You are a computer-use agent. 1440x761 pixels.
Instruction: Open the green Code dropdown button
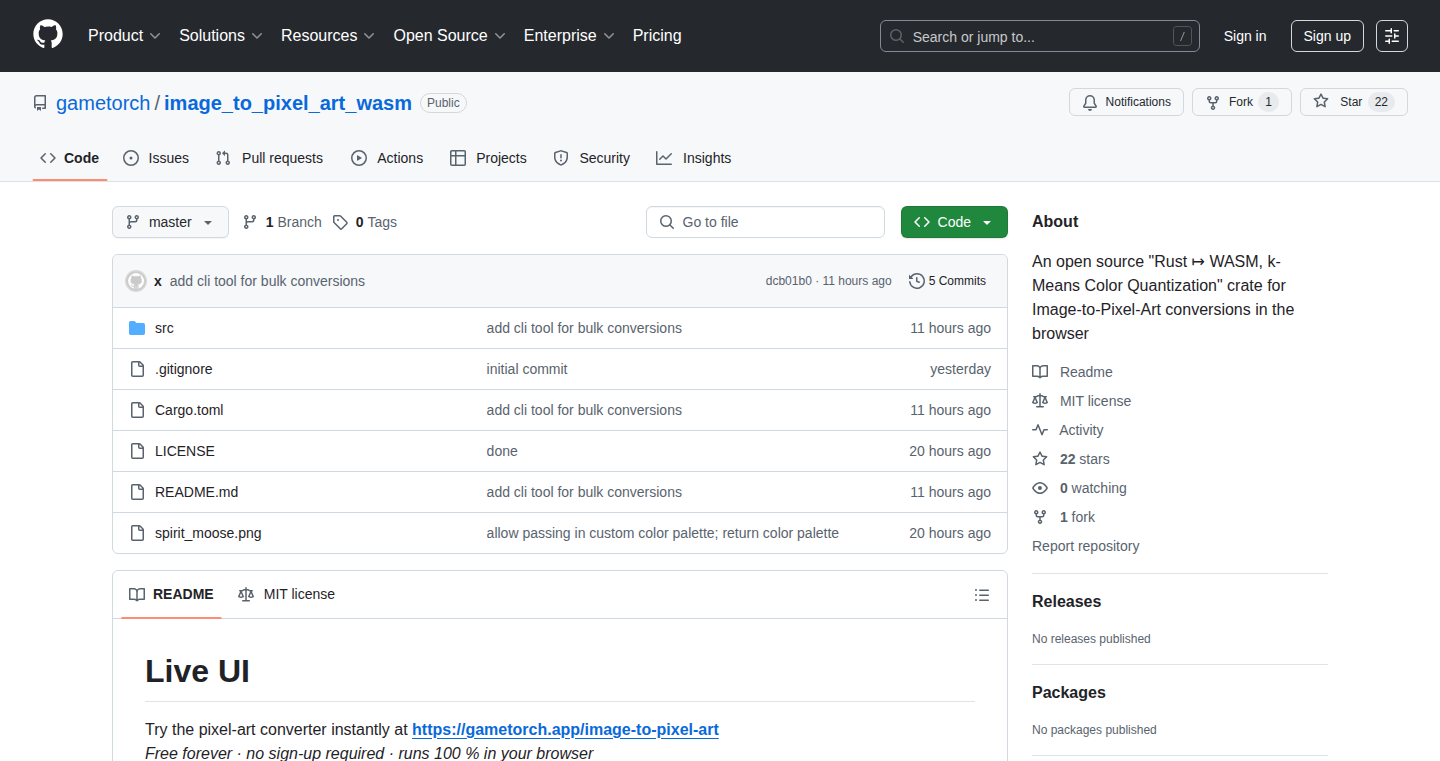click(x=954, y=222)
